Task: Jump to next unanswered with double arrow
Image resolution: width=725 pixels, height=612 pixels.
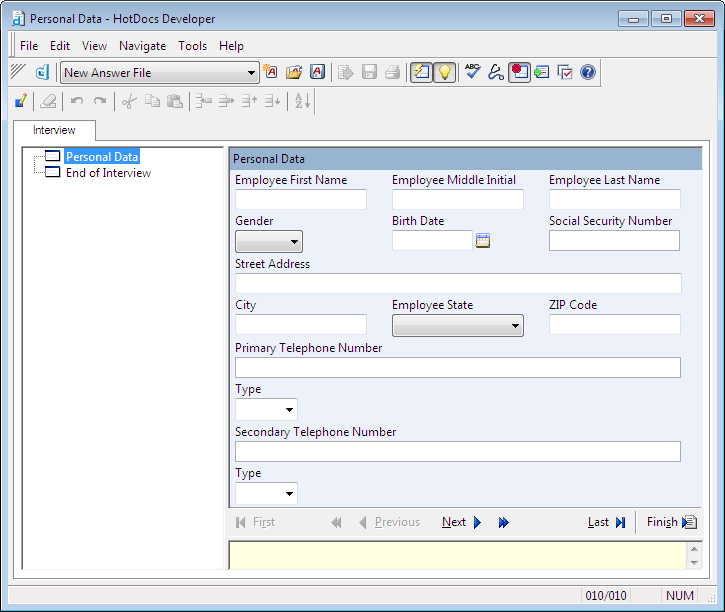Action: click(x=504, y=522)
